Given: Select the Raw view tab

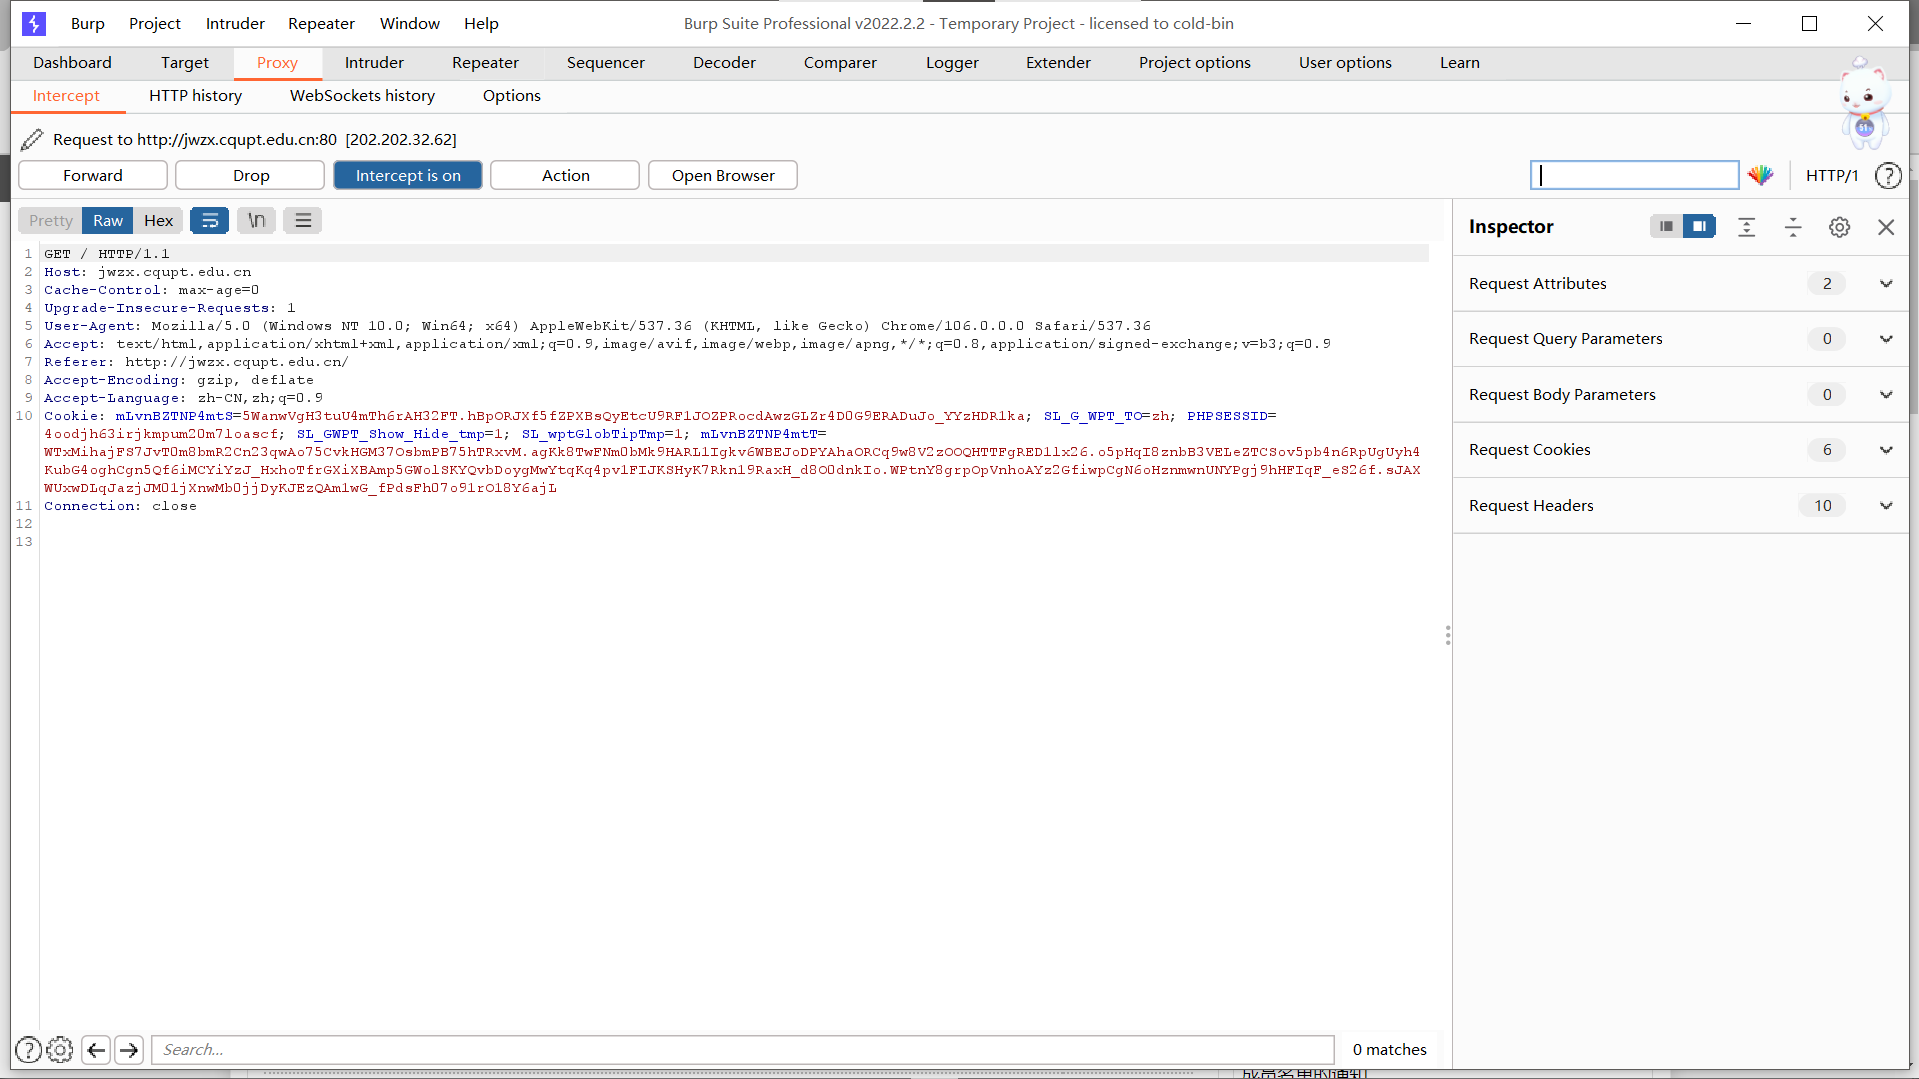Looking at the screenshot, I should click(x=108, y=220).
